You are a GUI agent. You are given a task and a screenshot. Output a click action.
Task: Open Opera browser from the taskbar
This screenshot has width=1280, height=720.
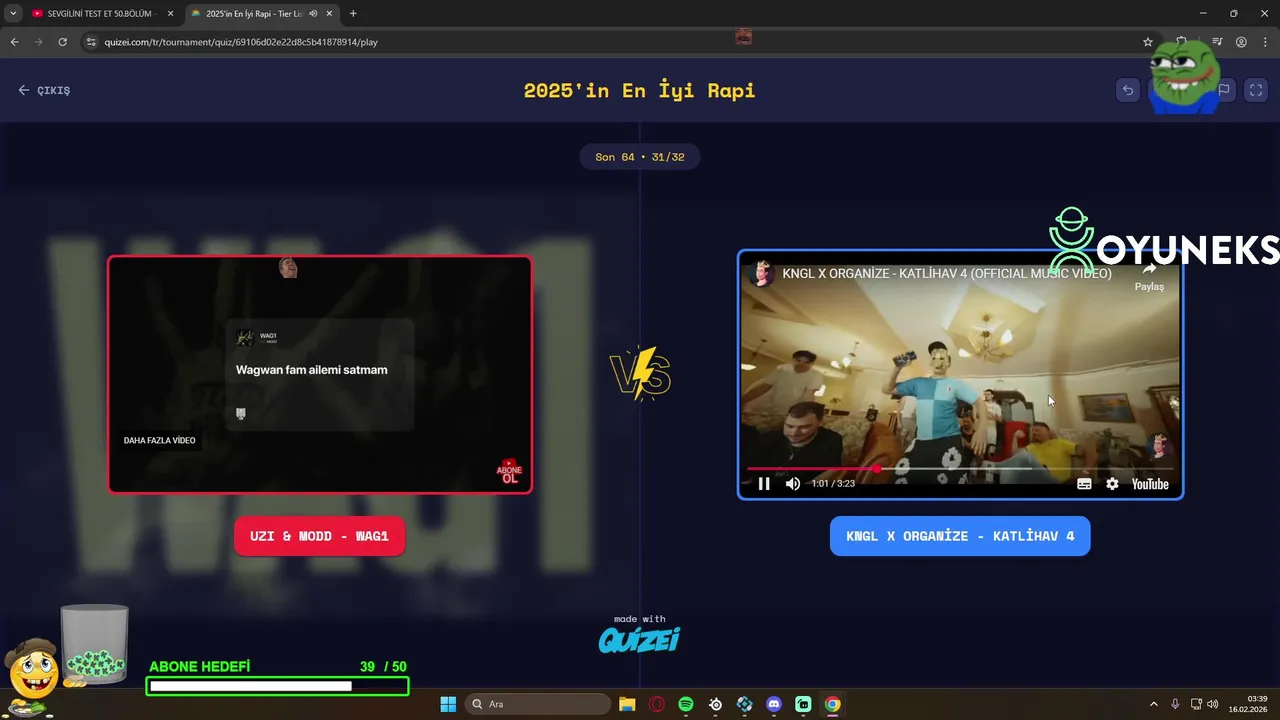tap(657, 704)
